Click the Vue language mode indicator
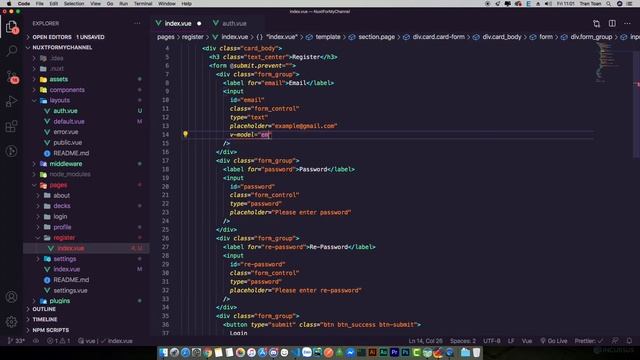Image resolution: width=640 pixels, height=360 pixels. pos(527,341)
